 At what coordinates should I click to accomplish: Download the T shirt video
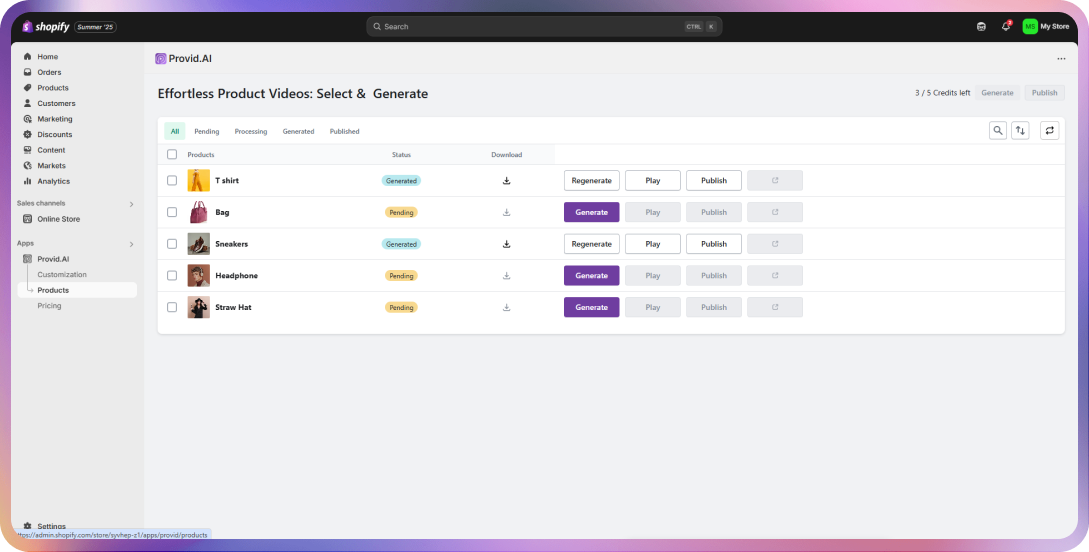click(506, 181)
